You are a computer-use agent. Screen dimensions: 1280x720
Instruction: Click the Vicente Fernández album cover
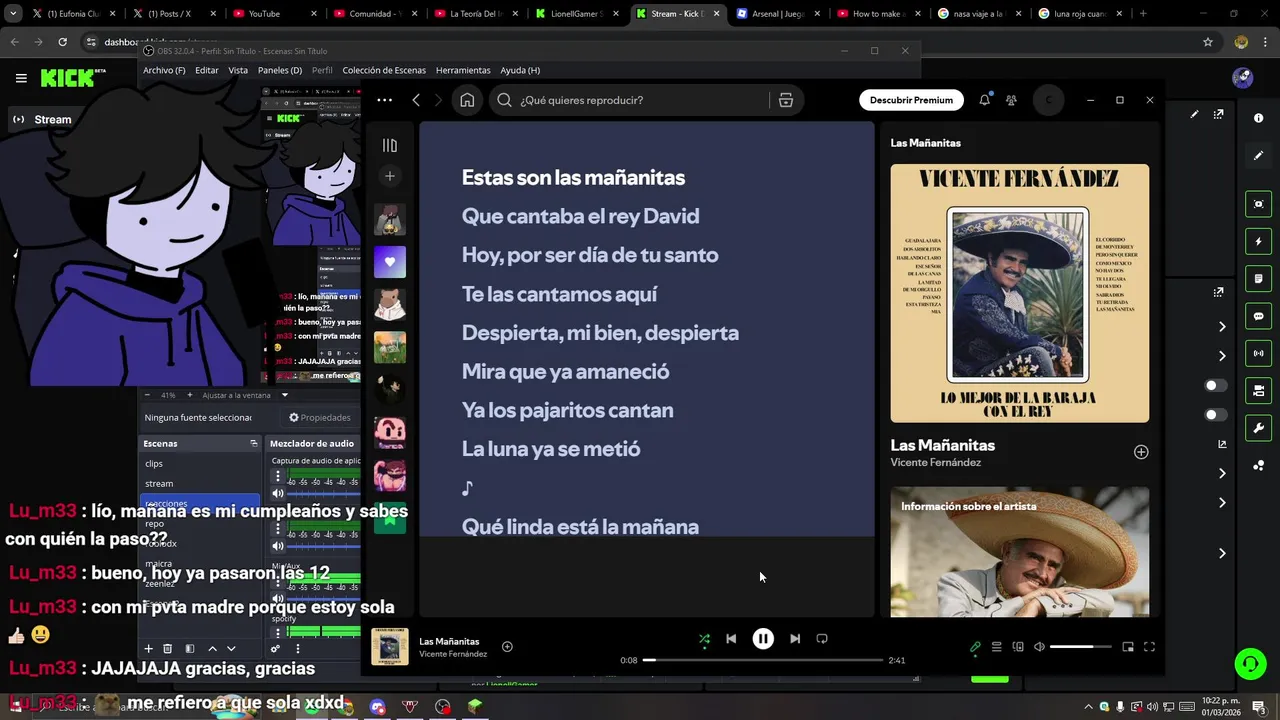[x=1020, y=293]
